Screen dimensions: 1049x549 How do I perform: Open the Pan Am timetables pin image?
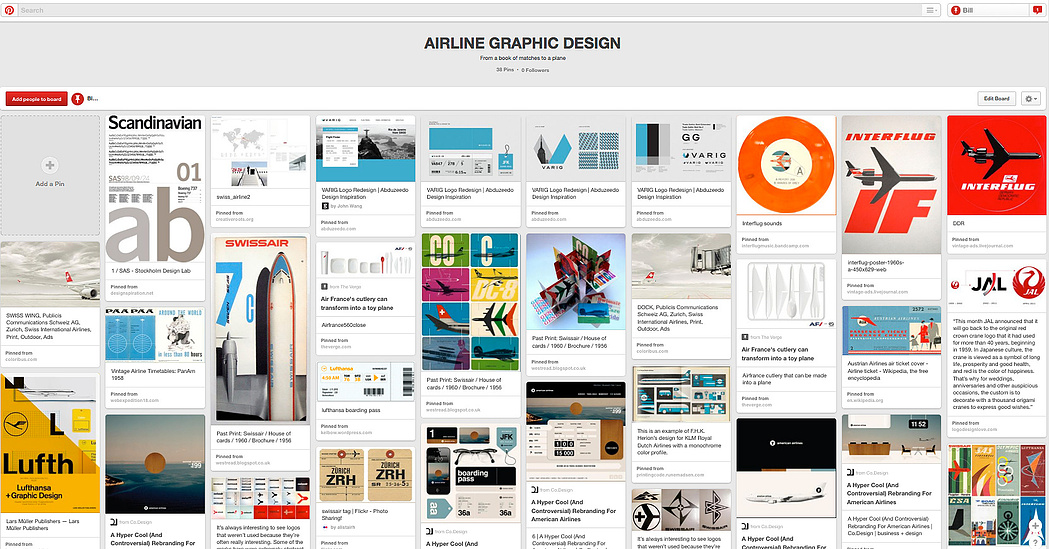pos(155,334)
